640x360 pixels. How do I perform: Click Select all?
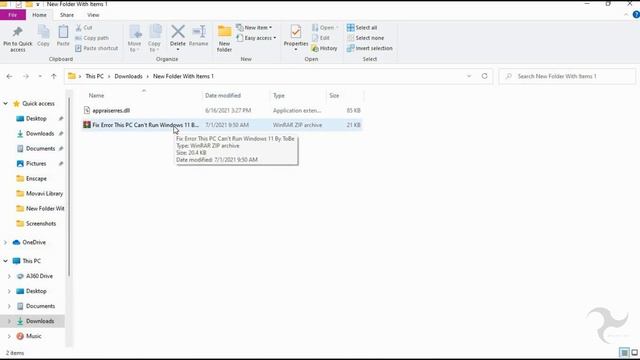(x=362, y=28)
